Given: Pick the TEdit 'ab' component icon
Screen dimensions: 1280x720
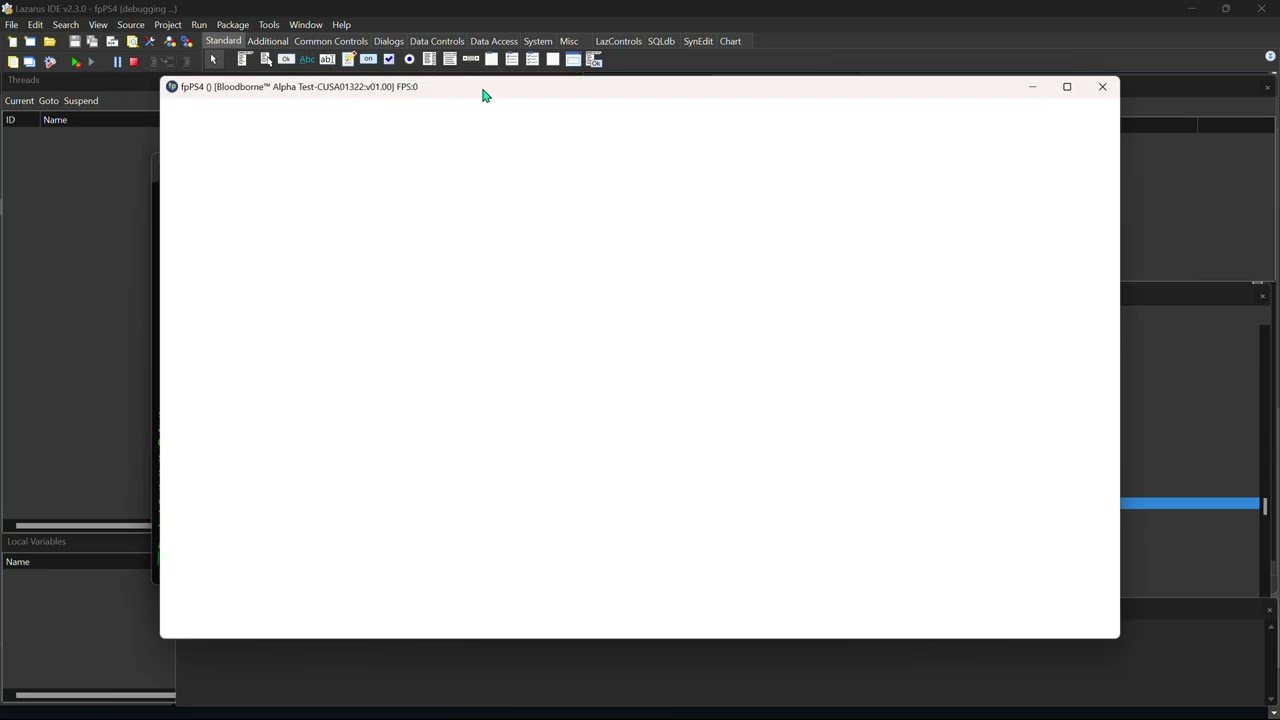Looking at the screenshot, I should 327,59.
